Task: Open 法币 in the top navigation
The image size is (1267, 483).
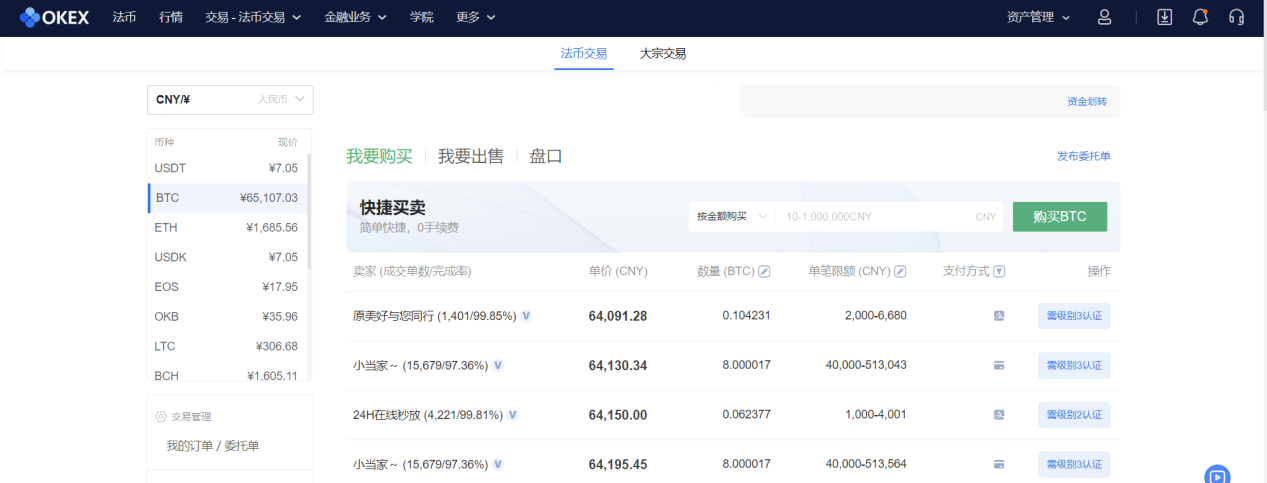Action: (125, 17)
